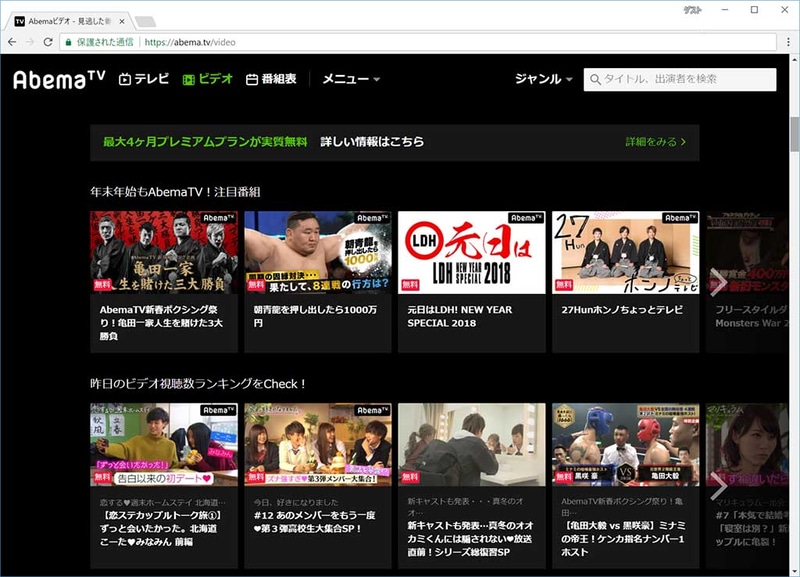The width and height of the screenshot is (800, 577).
Task: Select the Abemaビデオ browser tab
Action: point(69,21)
